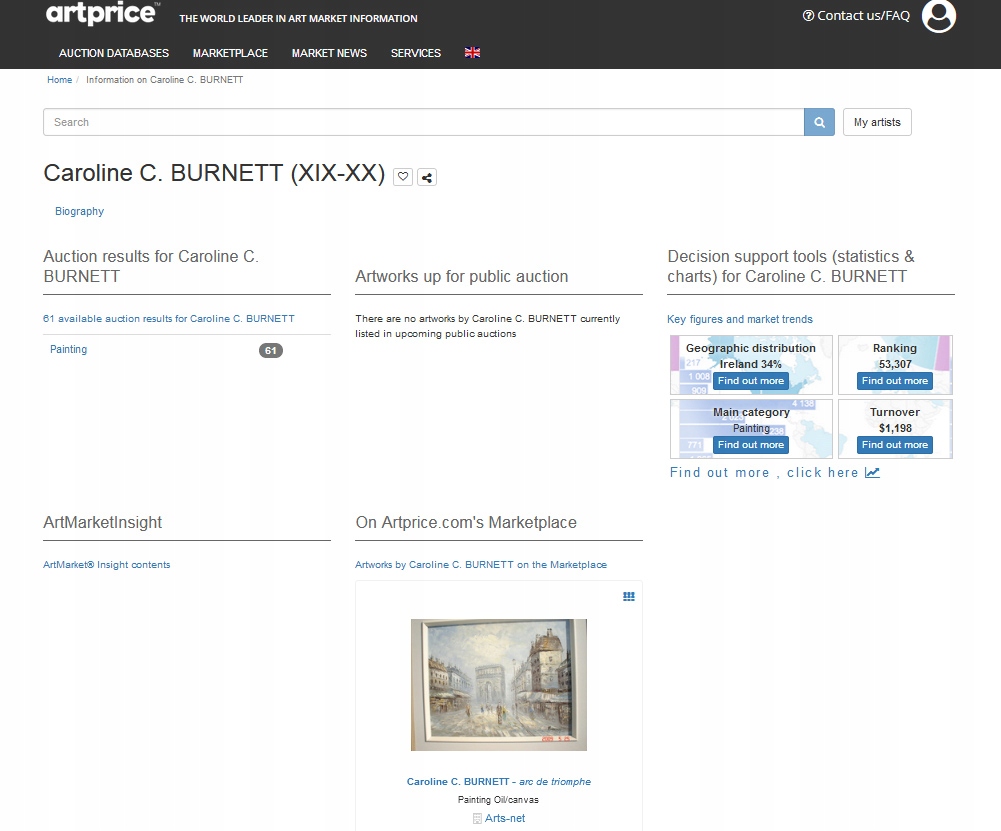This screenshot has height=831, width=1001.
Task: Click the 61 count badge for Painting
Action: [271, 350]
